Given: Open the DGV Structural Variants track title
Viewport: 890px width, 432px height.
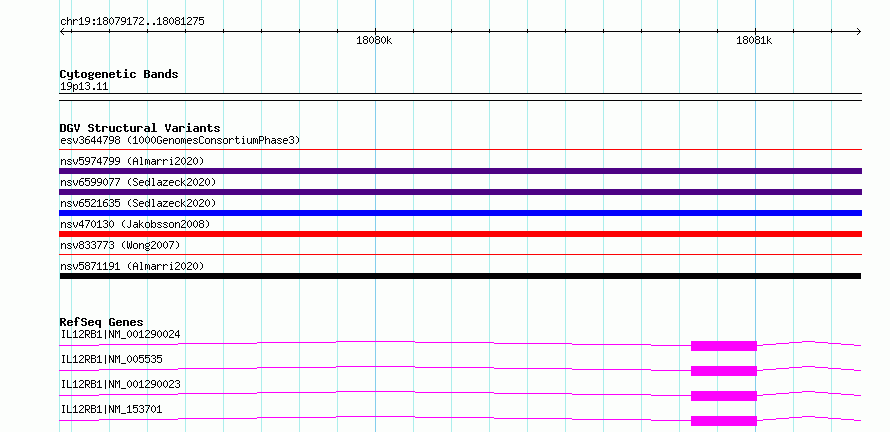Looking at the screenshot, I should click(x=140, y=128).
